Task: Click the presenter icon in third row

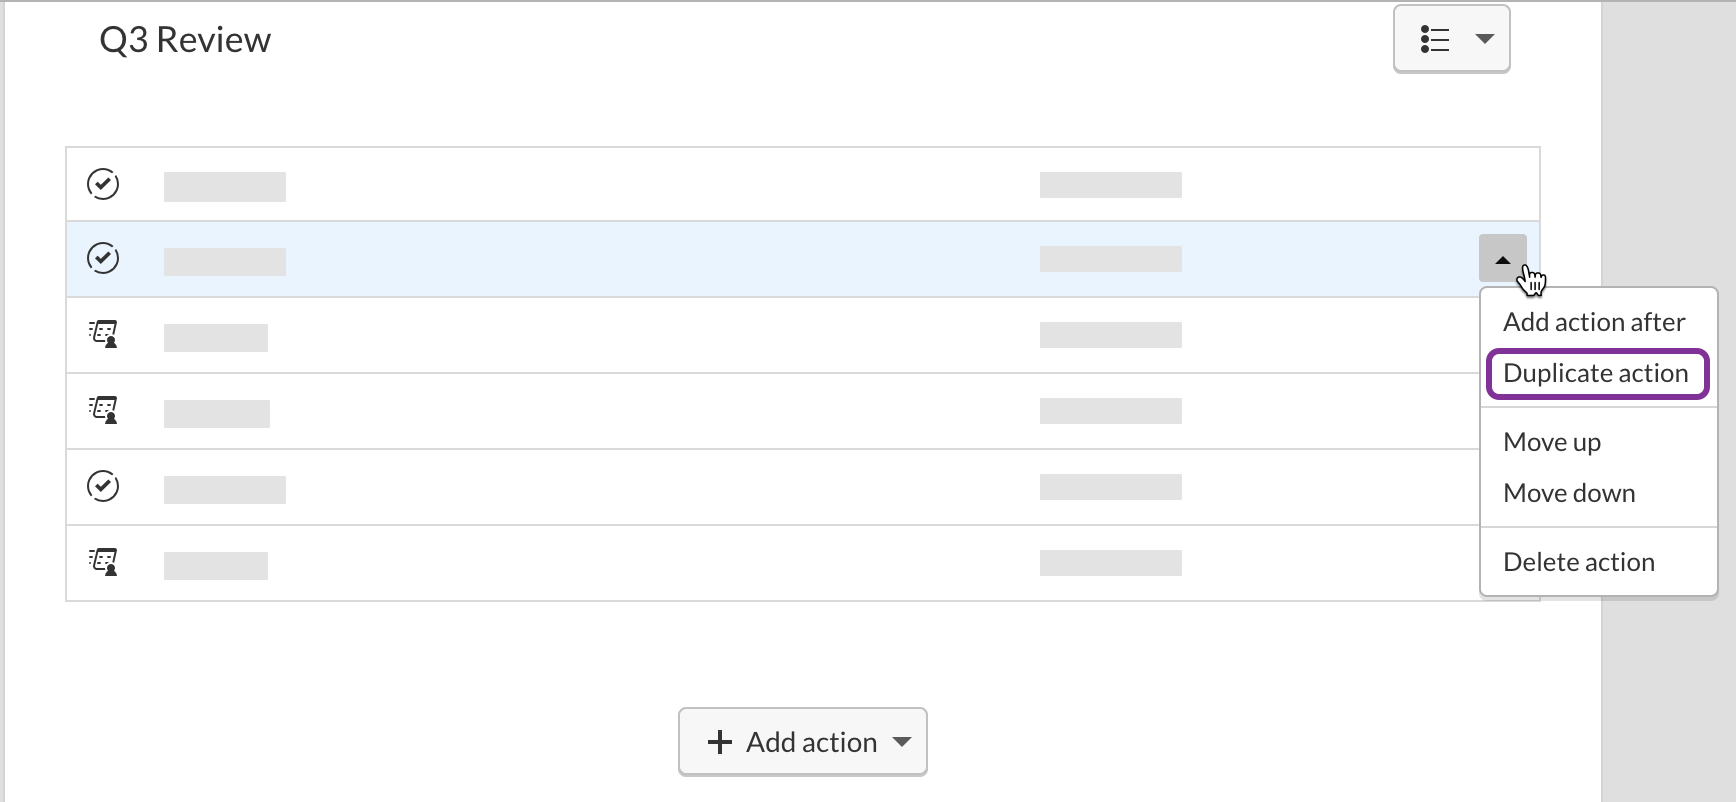Action: [x=103, y=334]
